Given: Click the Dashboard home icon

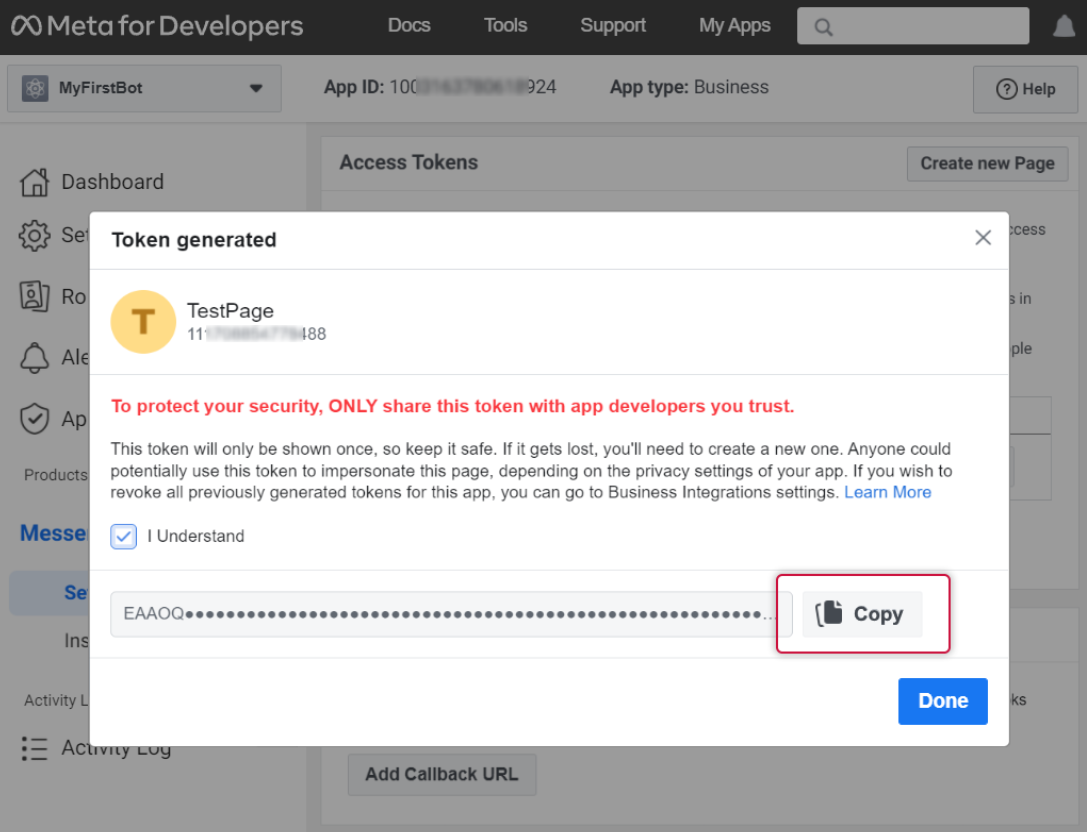Looking at the screenshot, I should [34, 182].
